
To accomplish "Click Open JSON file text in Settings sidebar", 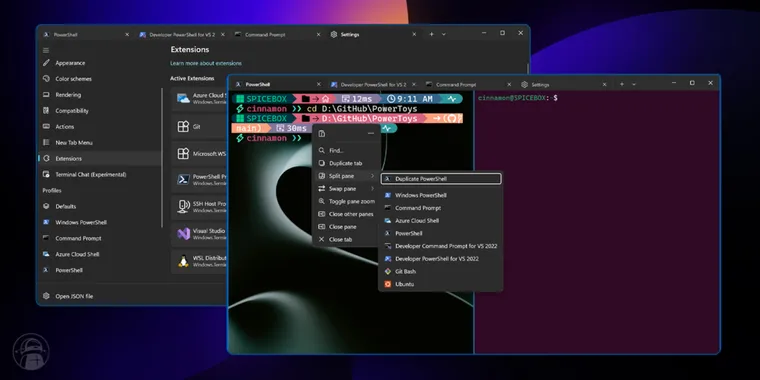I will [74, 296].
